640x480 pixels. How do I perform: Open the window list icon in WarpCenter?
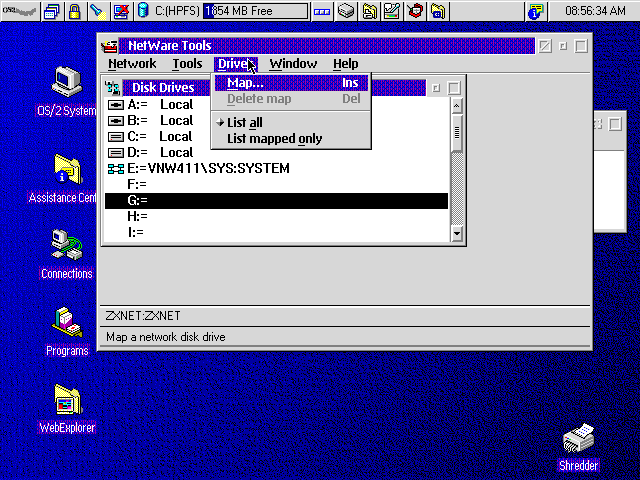click(x=52, y=11)
